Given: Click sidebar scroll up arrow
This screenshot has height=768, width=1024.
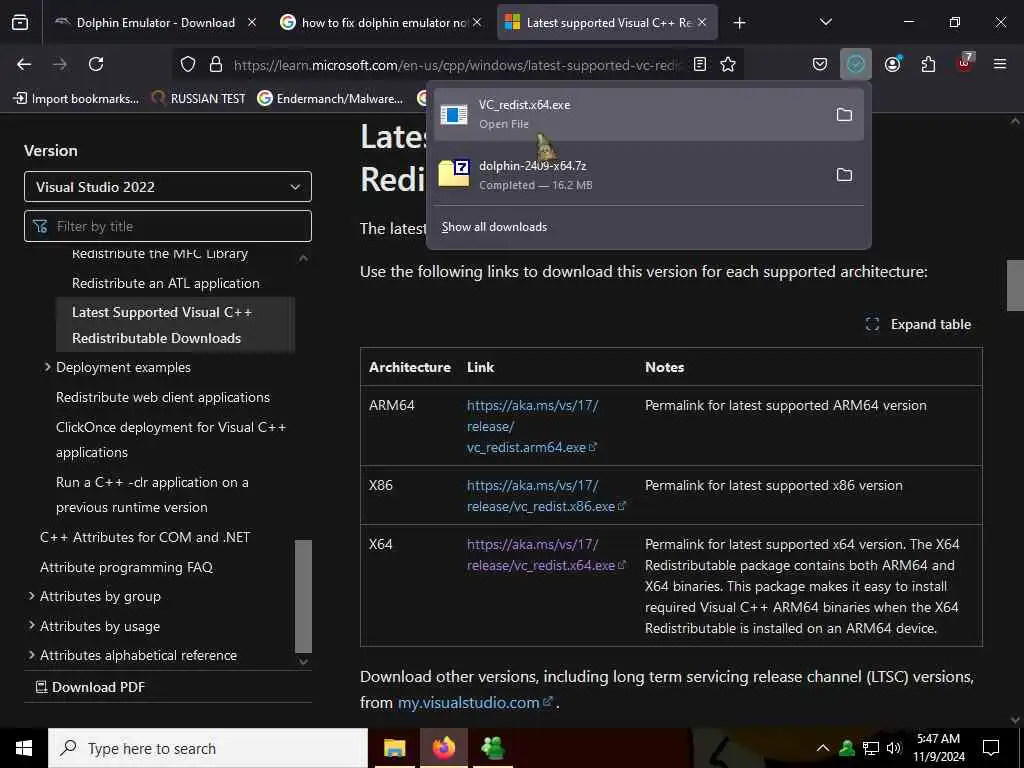Looking at the screenshot, I should point(303,259).
